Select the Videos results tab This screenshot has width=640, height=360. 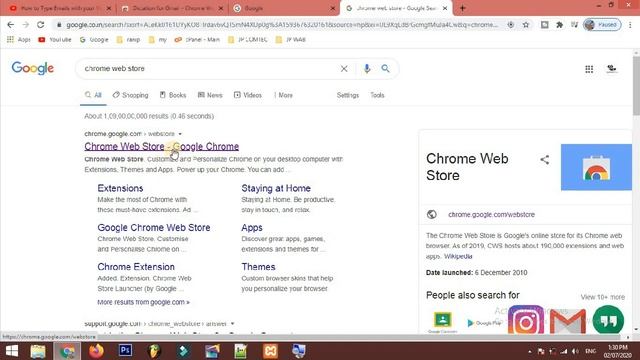click(x=247, y=95)
